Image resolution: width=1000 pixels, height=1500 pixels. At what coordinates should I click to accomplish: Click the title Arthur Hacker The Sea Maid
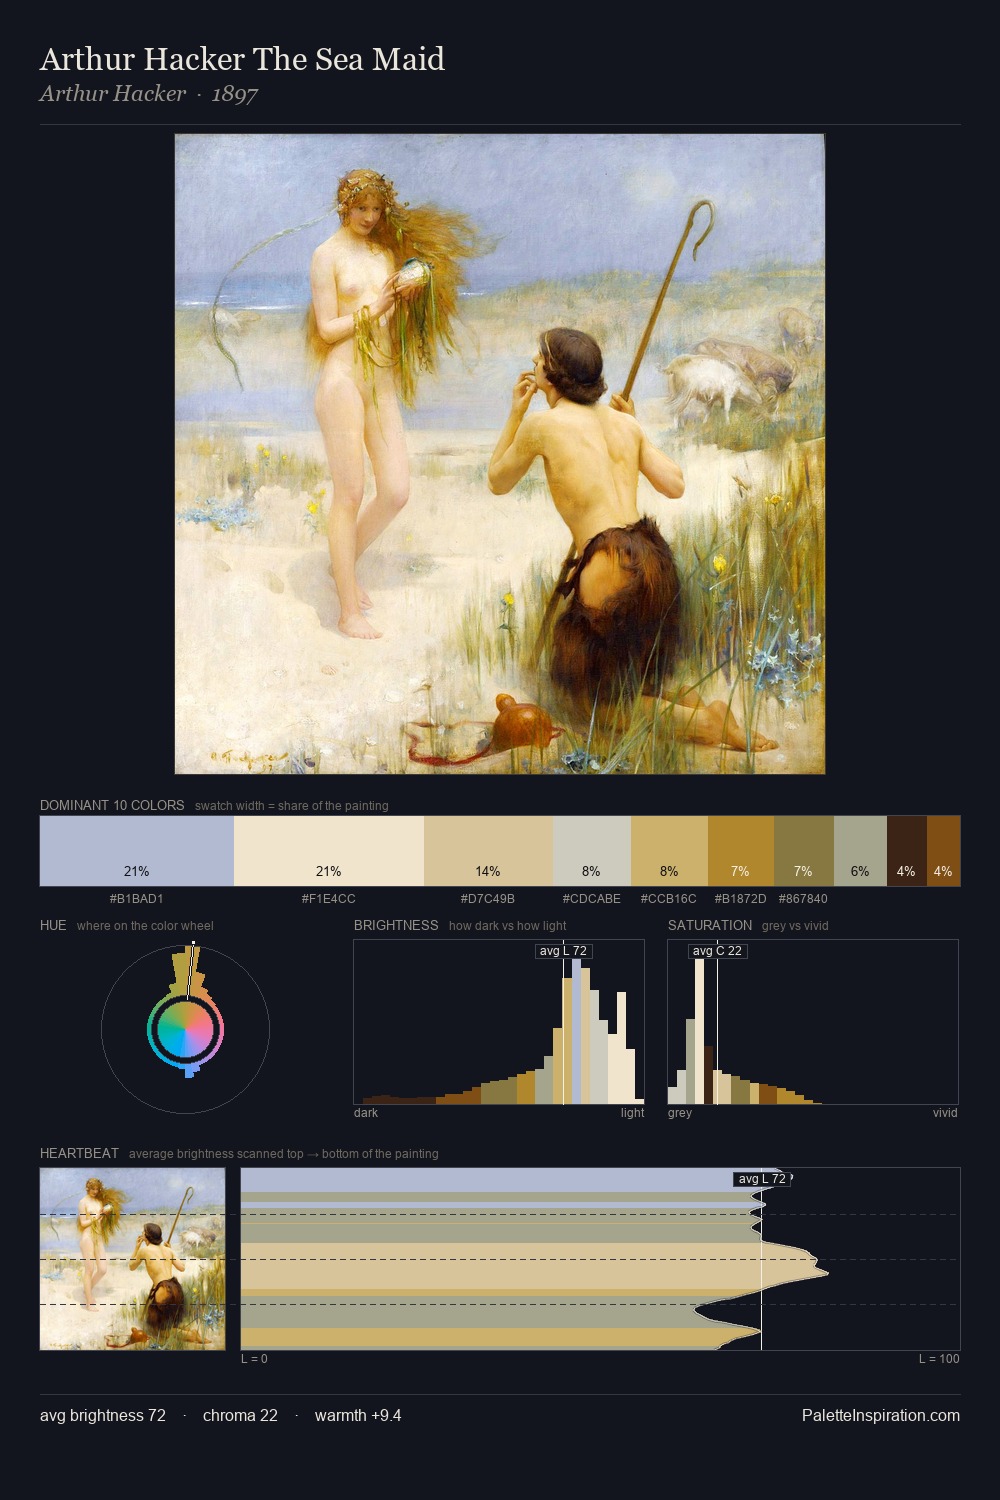242,60
